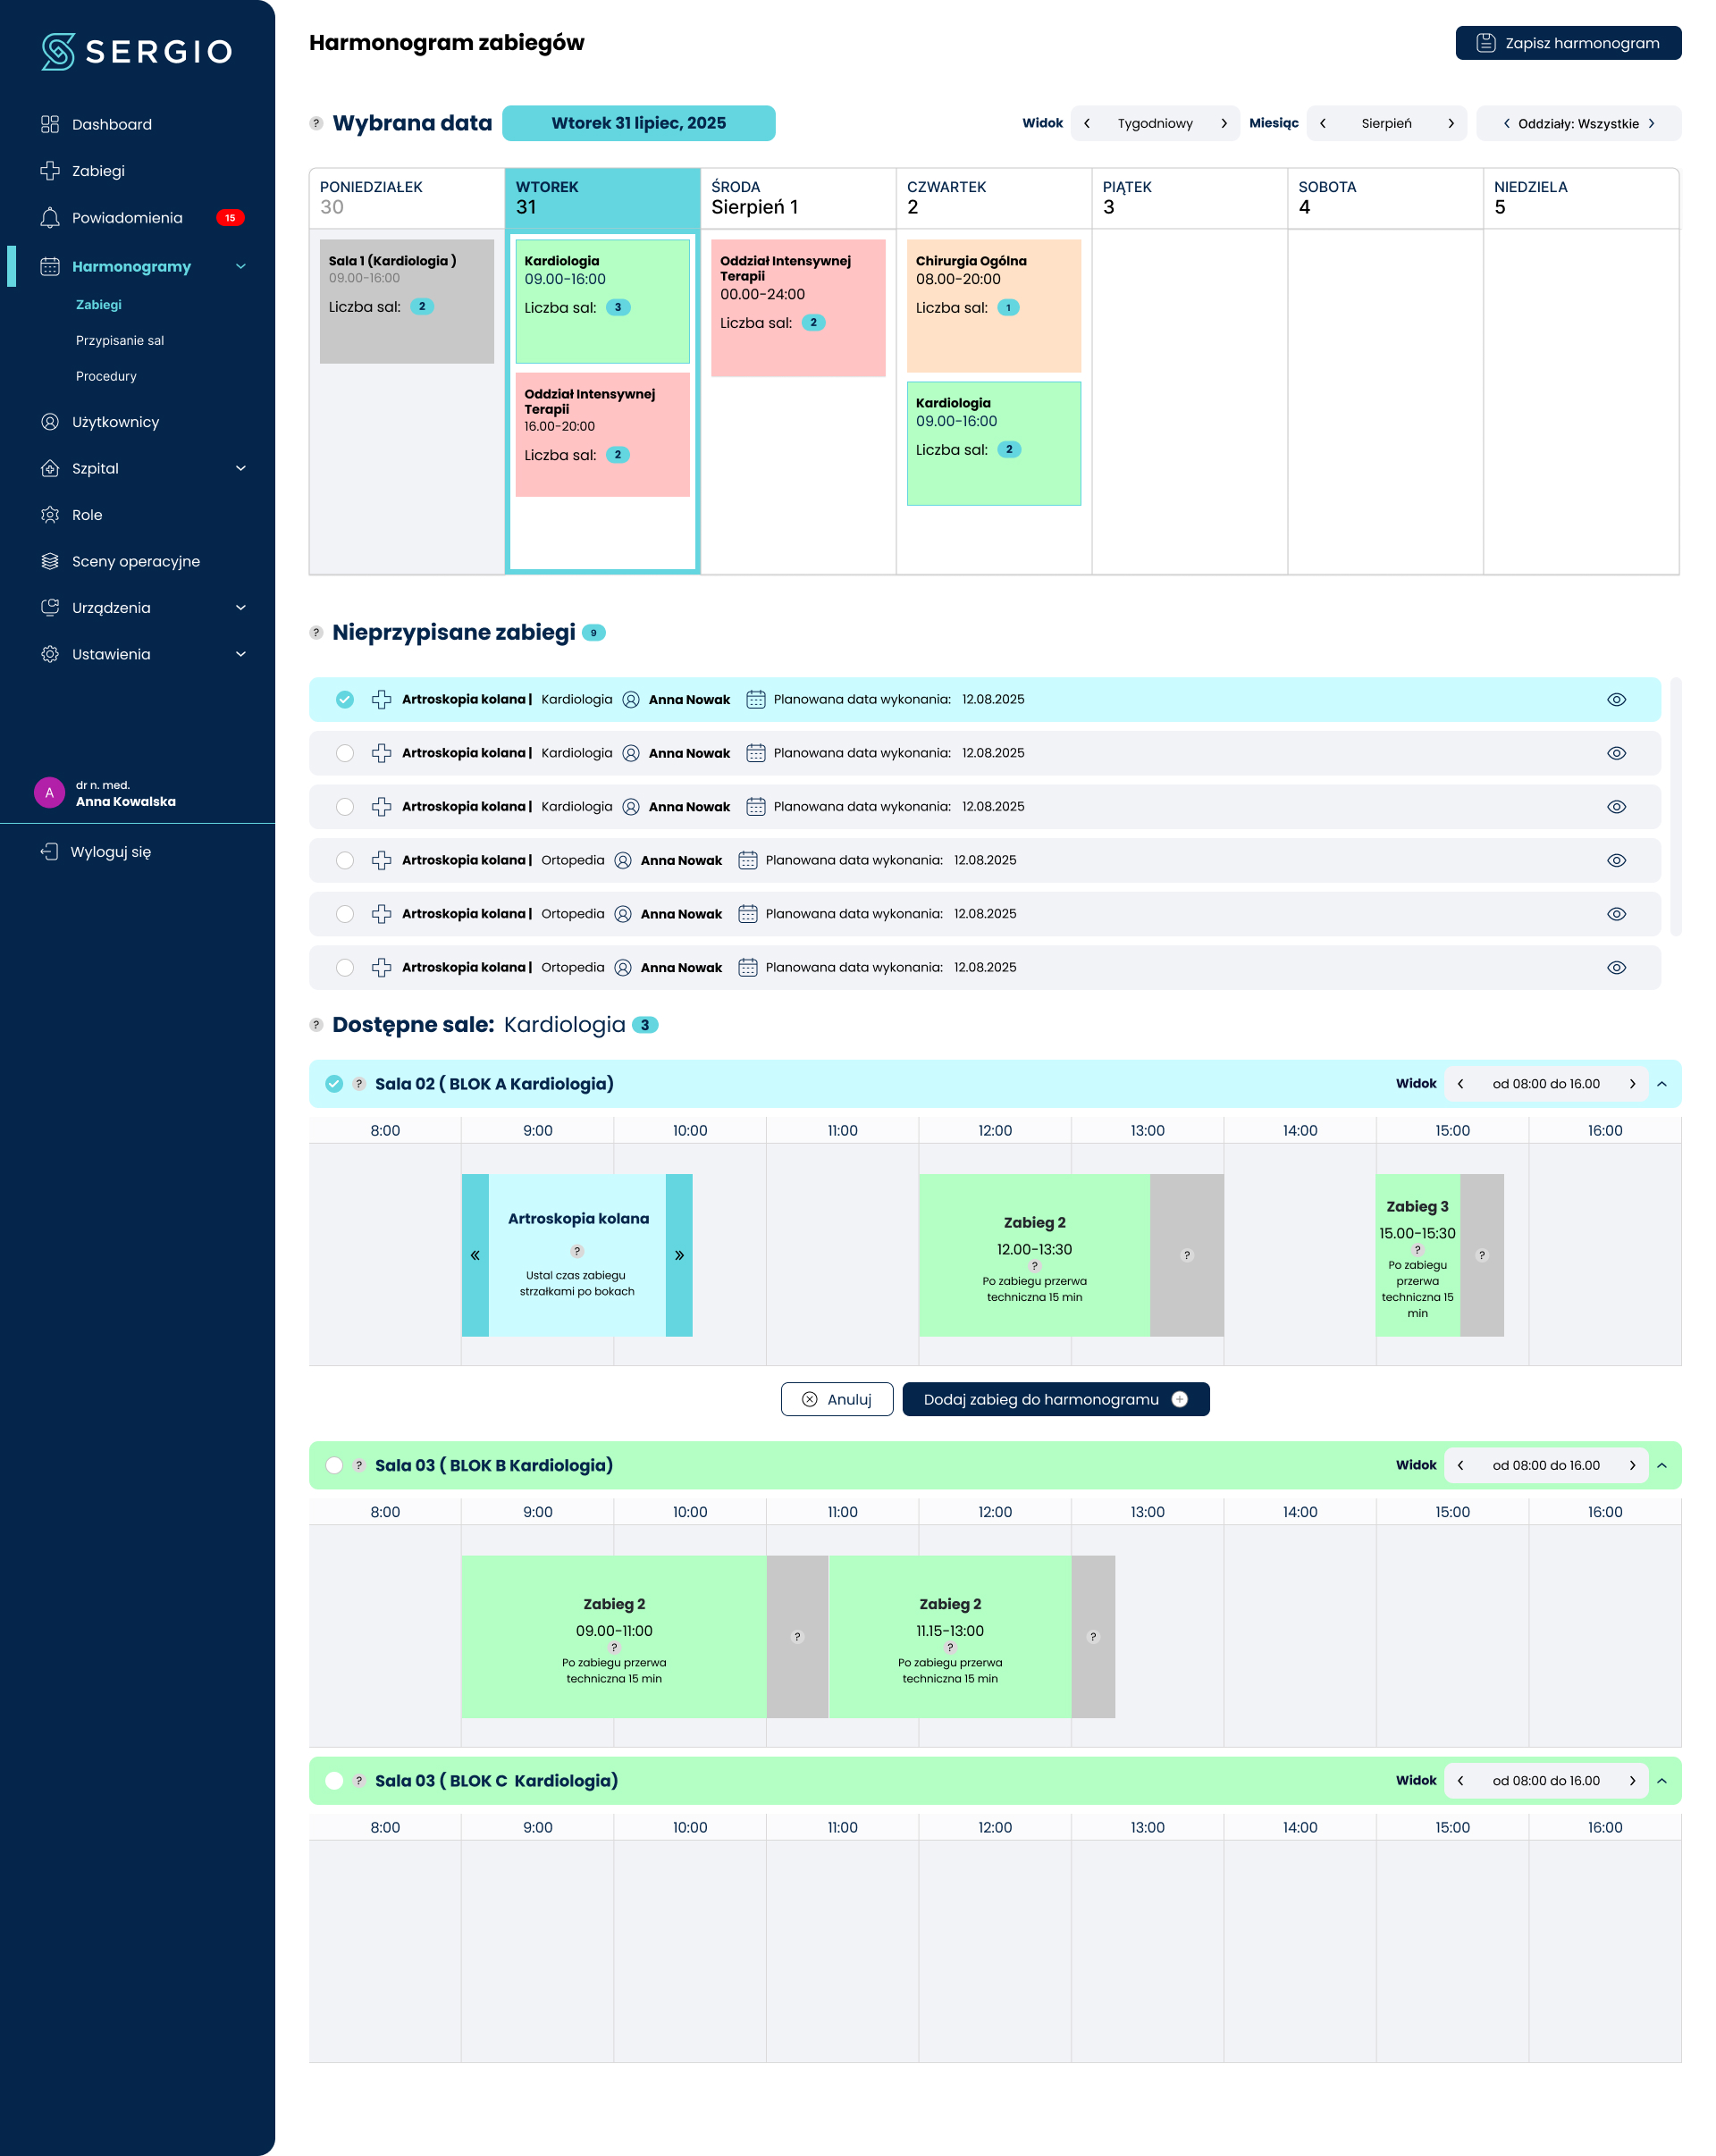Shift Artroskopia kolana earlier with left double-arrow
This screenshot has height=2156, width=1716.
pyautogui.click(x=475, y=1255)
